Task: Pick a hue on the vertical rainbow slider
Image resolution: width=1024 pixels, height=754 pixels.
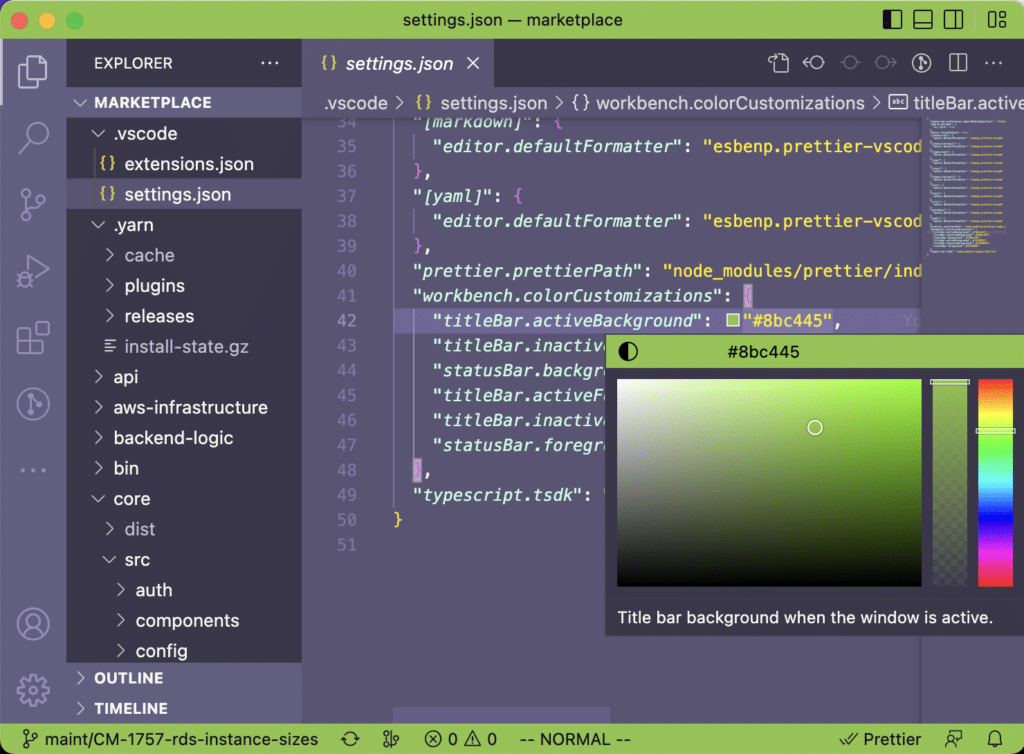Action: [995, 480]
